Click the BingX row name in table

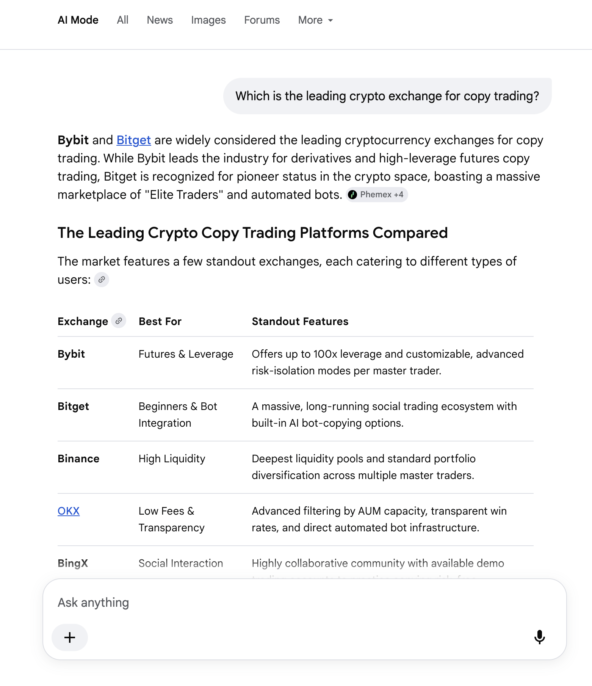(x=73, y=563)
